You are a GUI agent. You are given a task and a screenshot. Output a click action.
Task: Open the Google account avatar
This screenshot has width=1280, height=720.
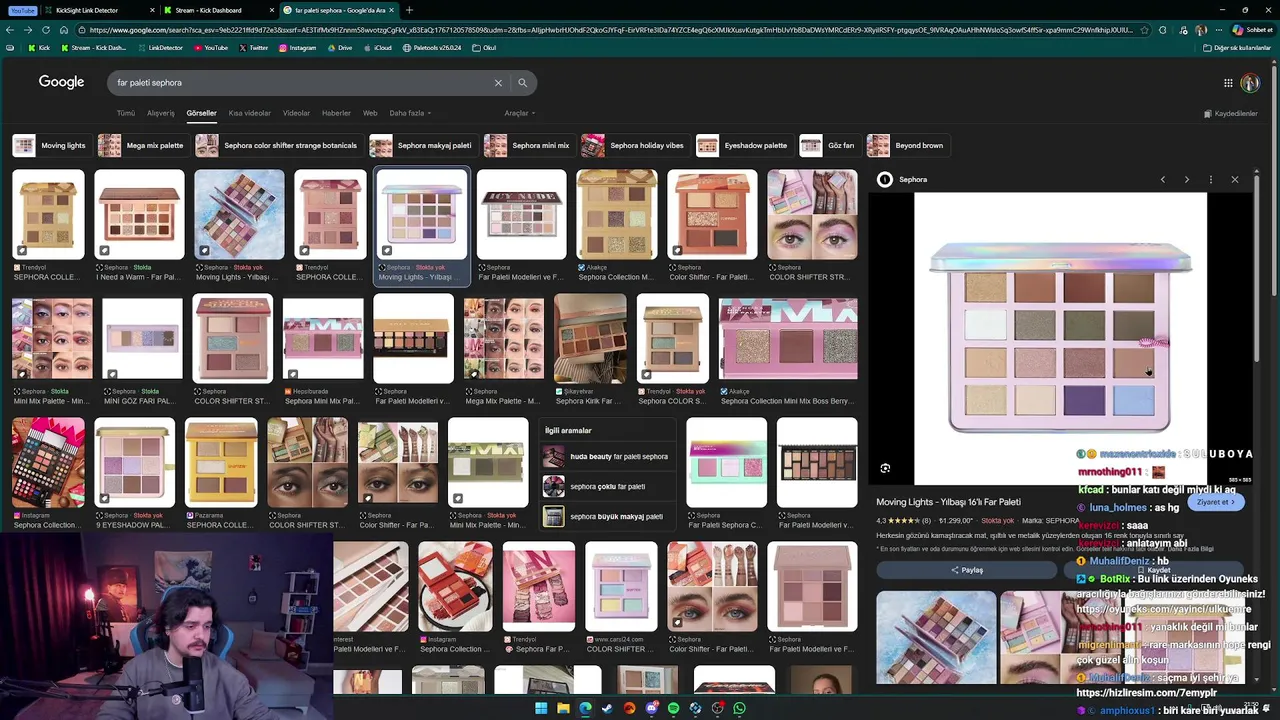(x=1250, y=83)
